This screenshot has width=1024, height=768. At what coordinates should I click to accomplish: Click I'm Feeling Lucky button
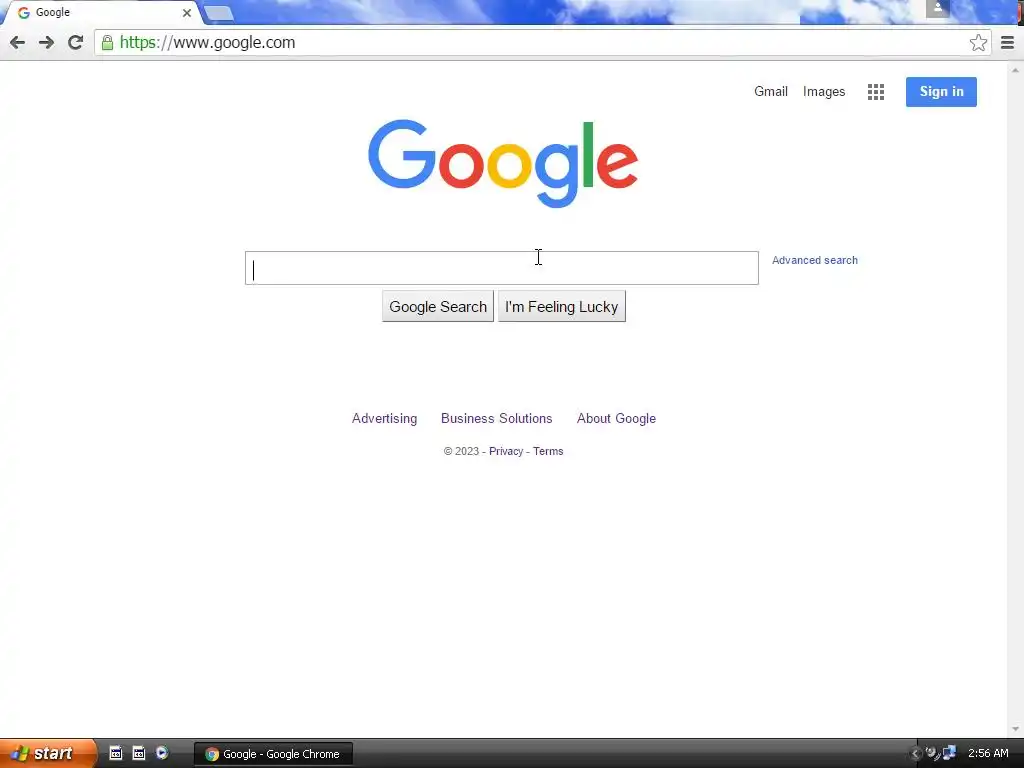(x=562, y=306)
